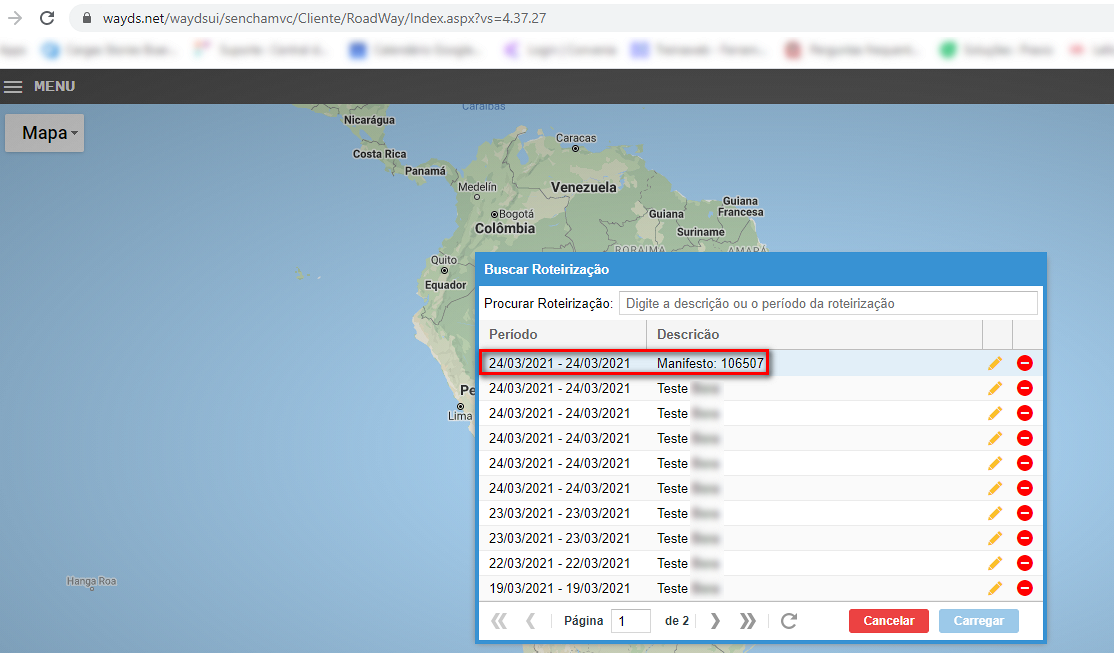Jump to the last page of results
This screenshot has height=653, width=1114.
(747, 621)
